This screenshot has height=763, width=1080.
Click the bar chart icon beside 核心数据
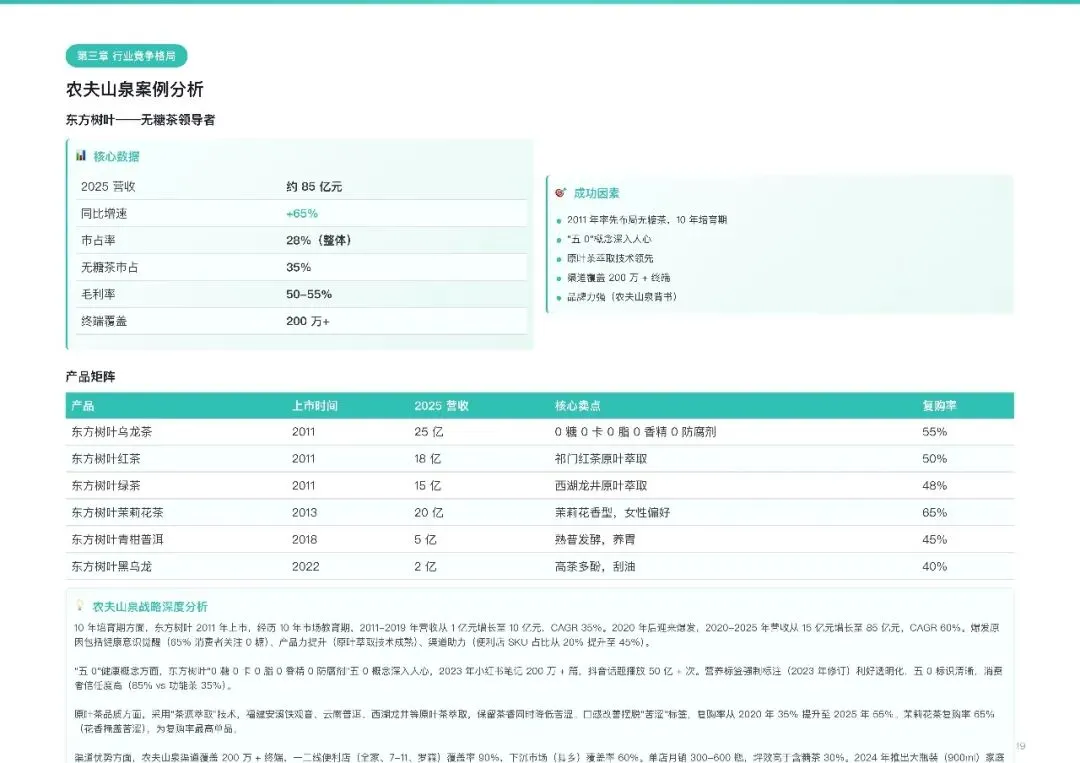tap(81, 156)
